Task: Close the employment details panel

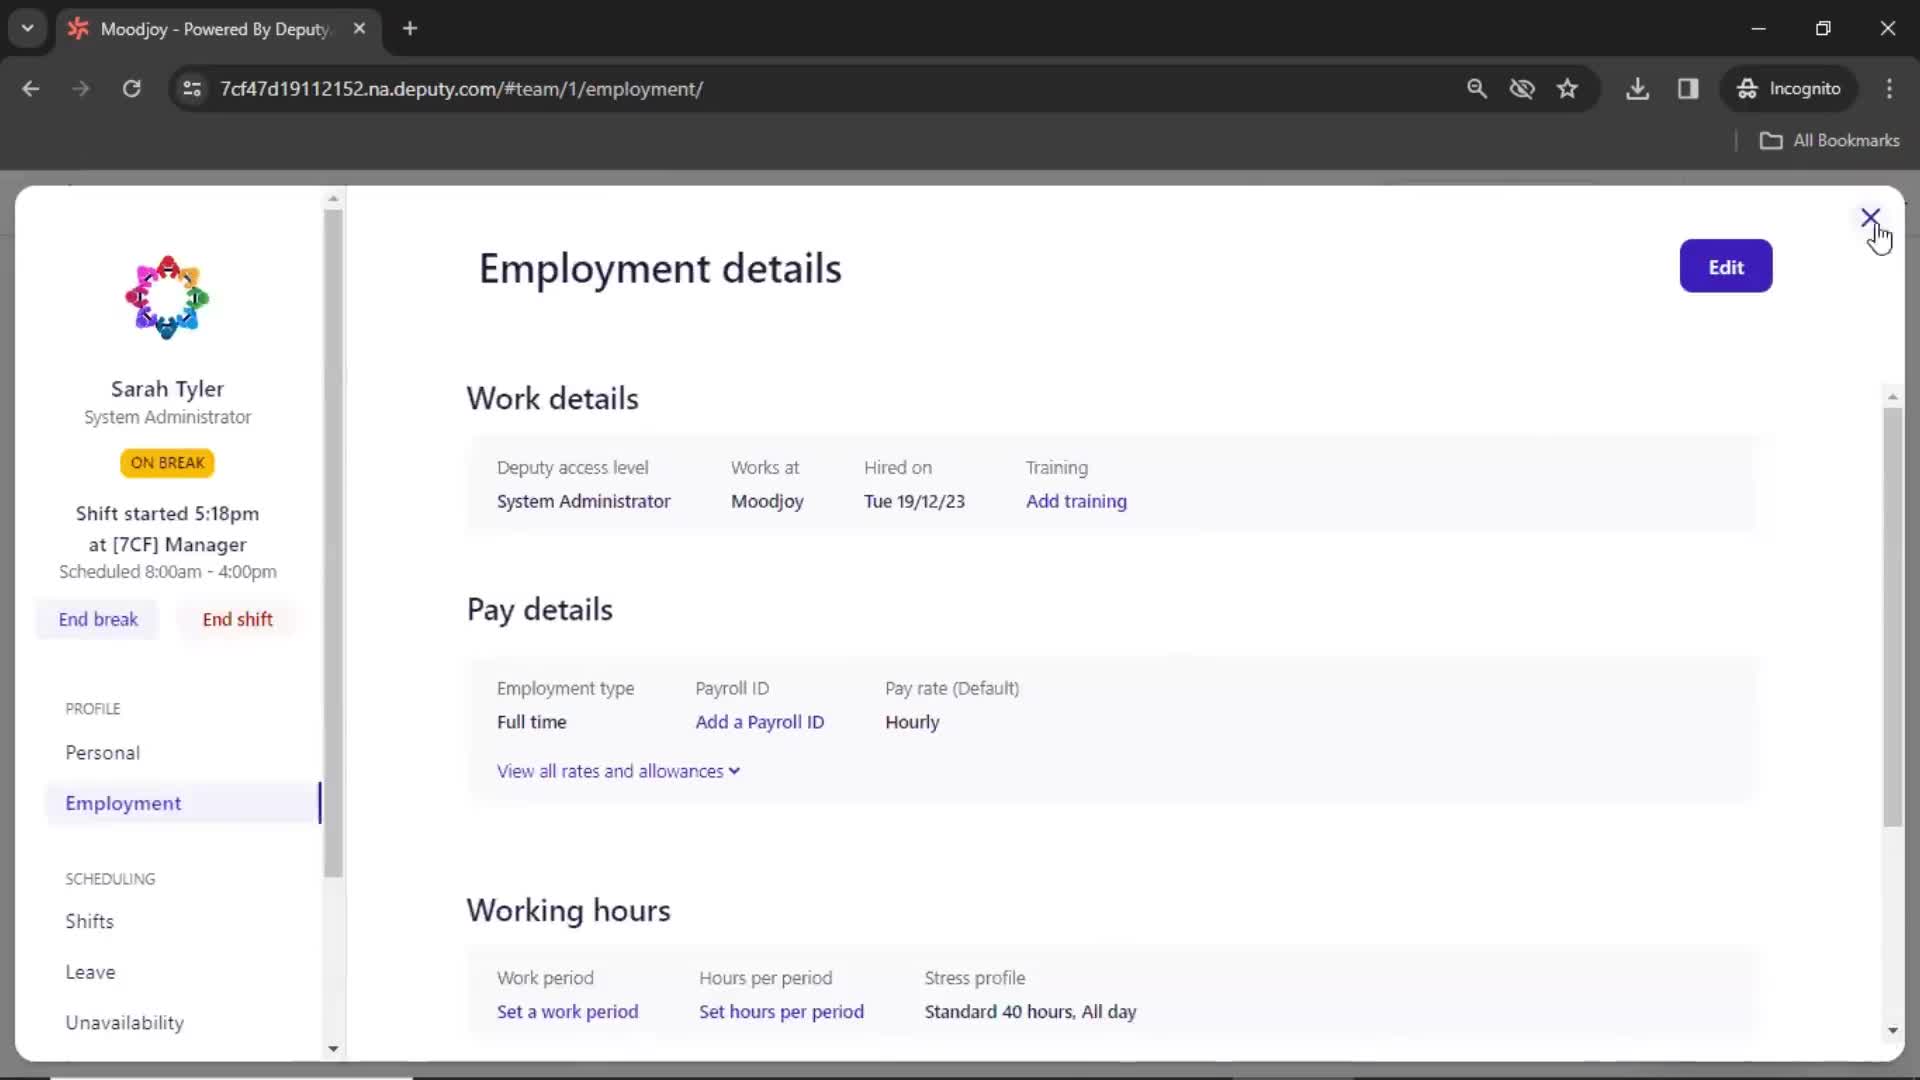Action: pos(1869,217)
